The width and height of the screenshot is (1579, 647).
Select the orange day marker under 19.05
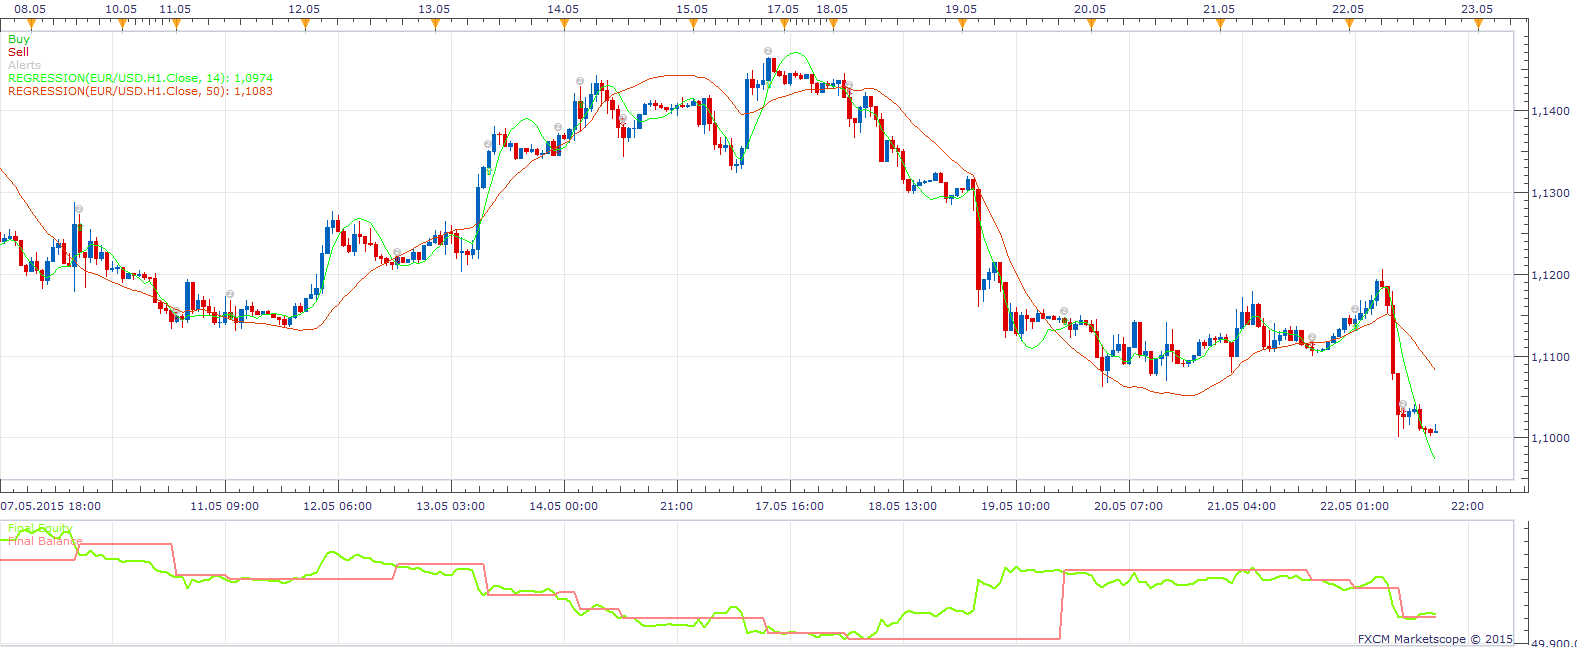tap(962, 25)
